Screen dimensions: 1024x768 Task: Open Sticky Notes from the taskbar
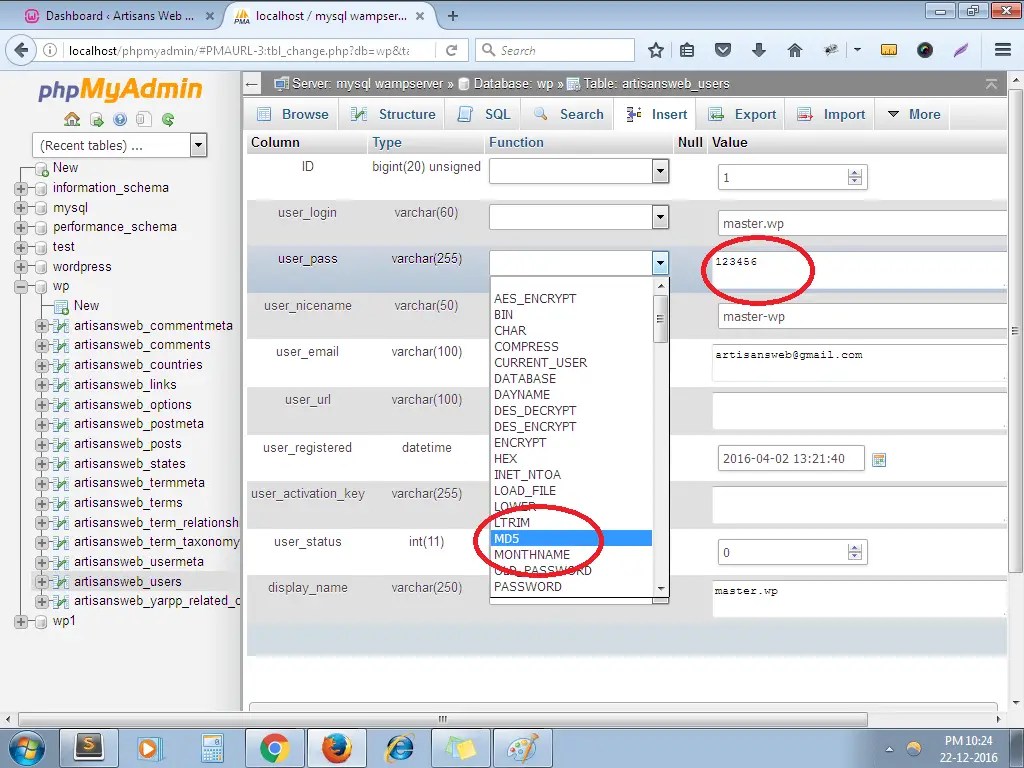coord(461,748)
